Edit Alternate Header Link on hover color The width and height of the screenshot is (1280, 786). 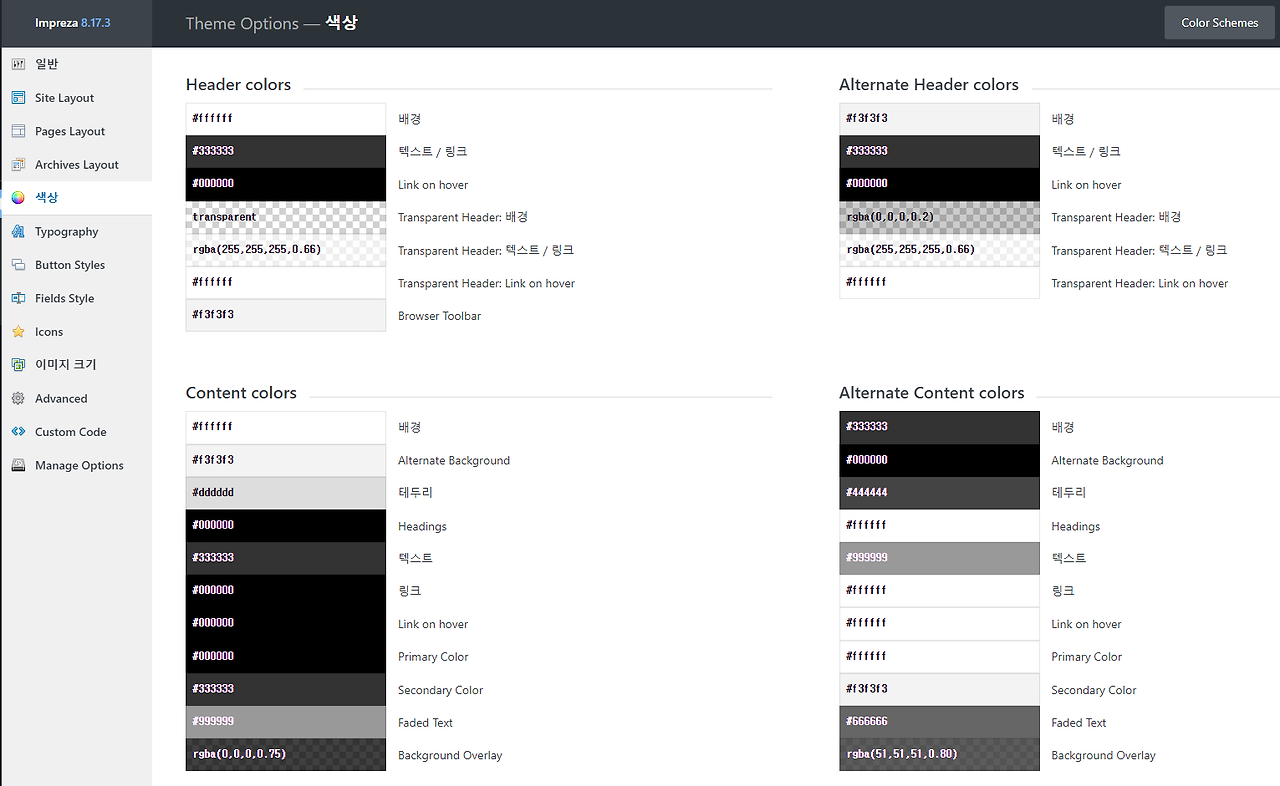pyautogui.click(x=939, y=184)
